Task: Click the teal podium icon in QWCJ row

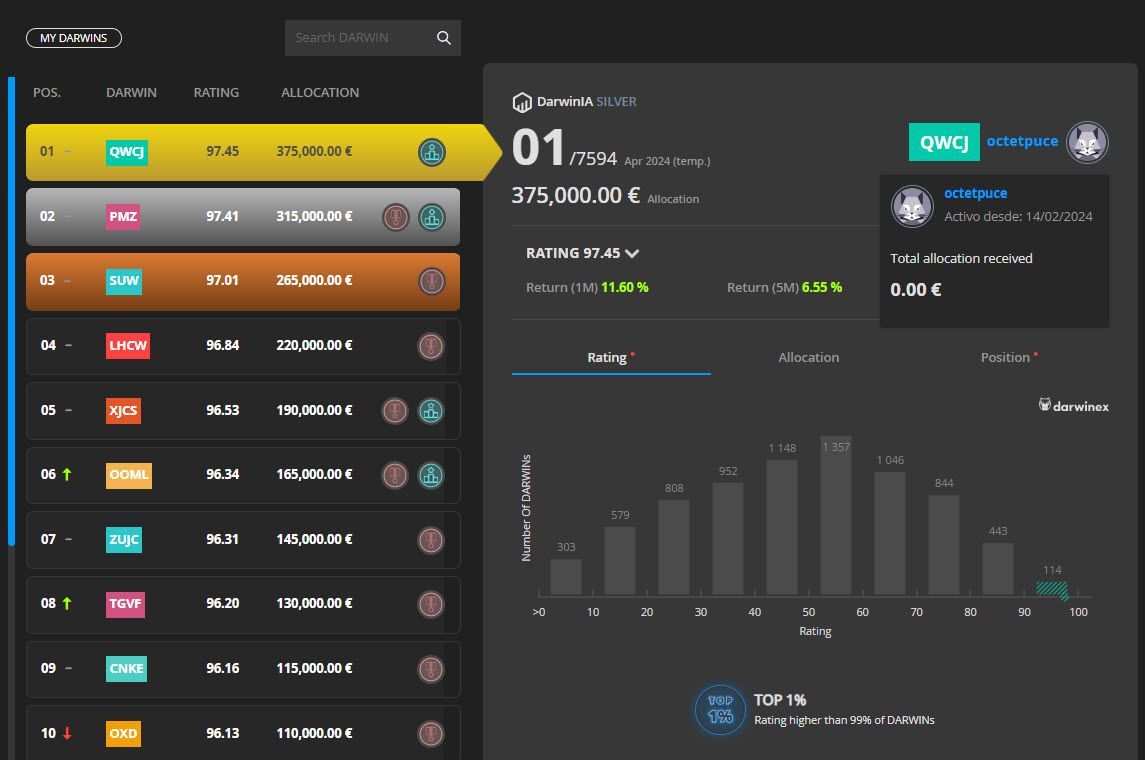Action: 431,153
